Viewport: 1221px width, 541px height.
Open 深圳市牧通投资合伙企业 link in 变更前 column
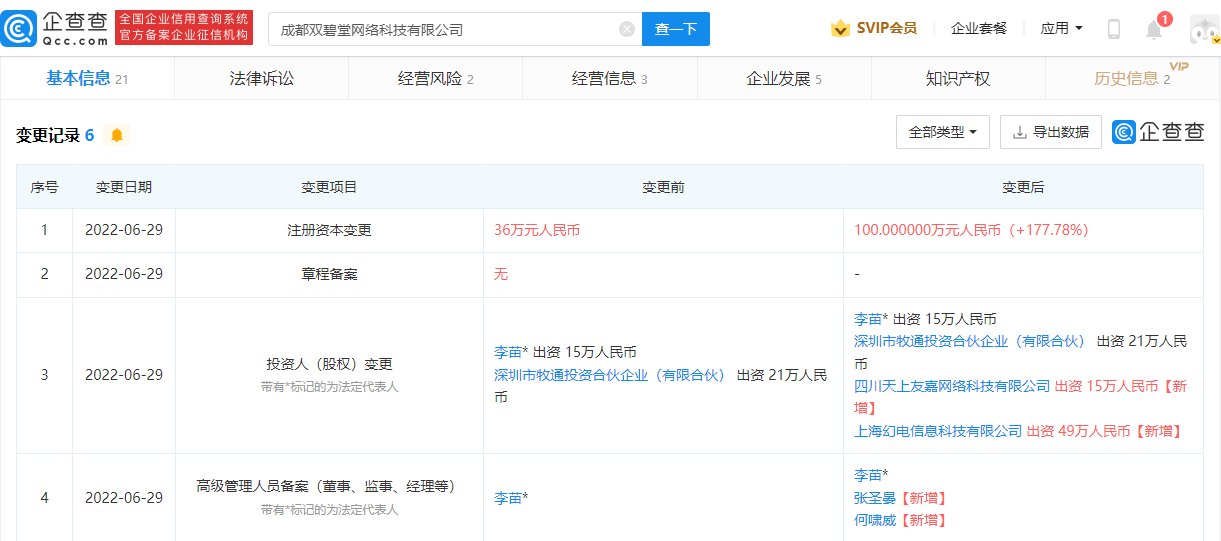610,375
